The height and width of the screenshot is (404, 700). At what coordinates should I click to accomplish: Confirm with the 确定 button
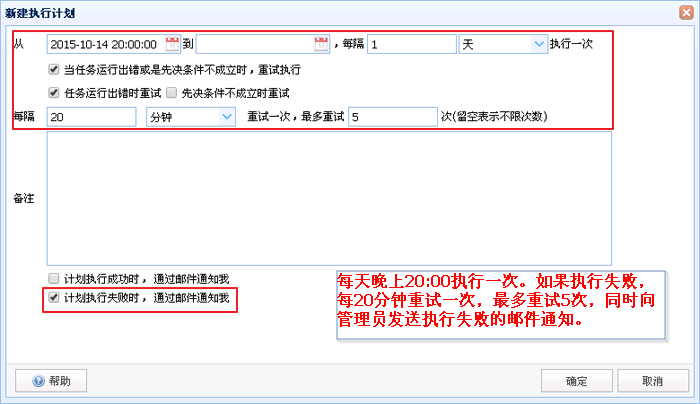point(577,381)
